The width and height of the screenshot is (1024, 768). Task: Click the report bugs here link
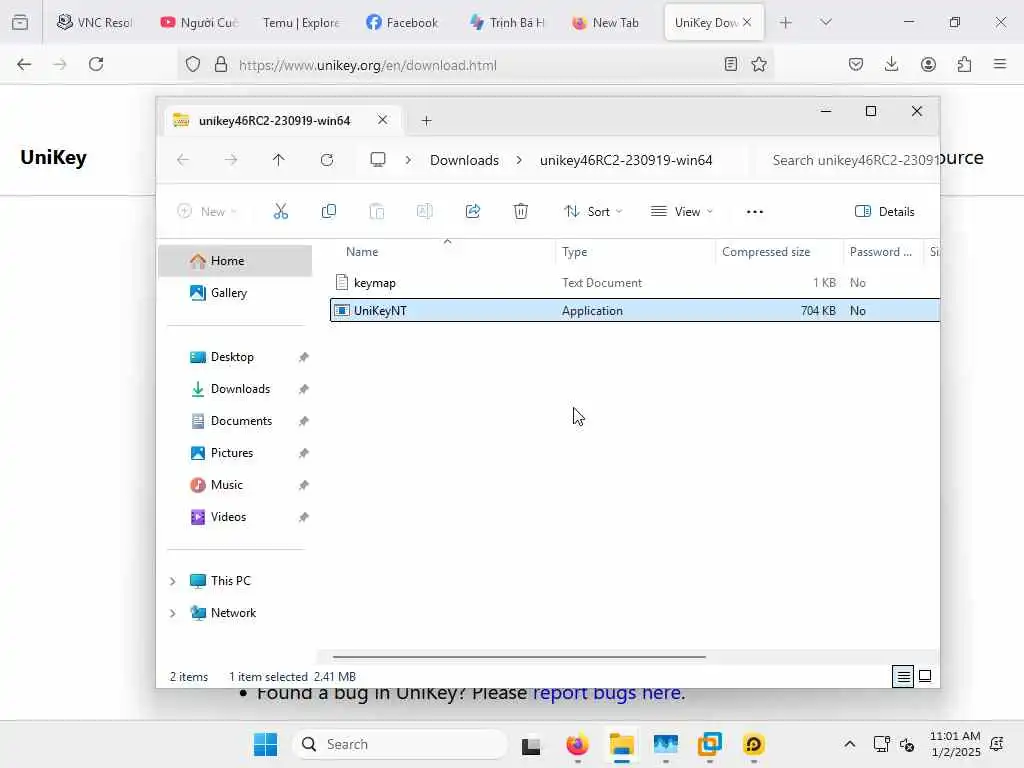[x=607, y=693]
